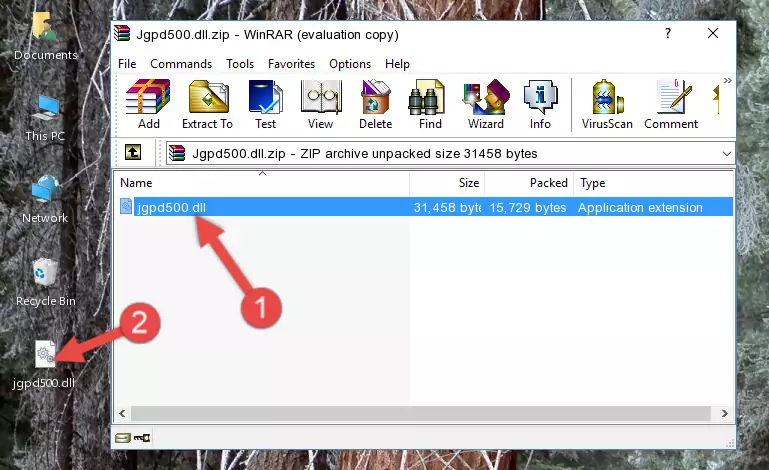Click the Delete toolbar icon
The image size is (769, 470).
(x=376, y=104)
